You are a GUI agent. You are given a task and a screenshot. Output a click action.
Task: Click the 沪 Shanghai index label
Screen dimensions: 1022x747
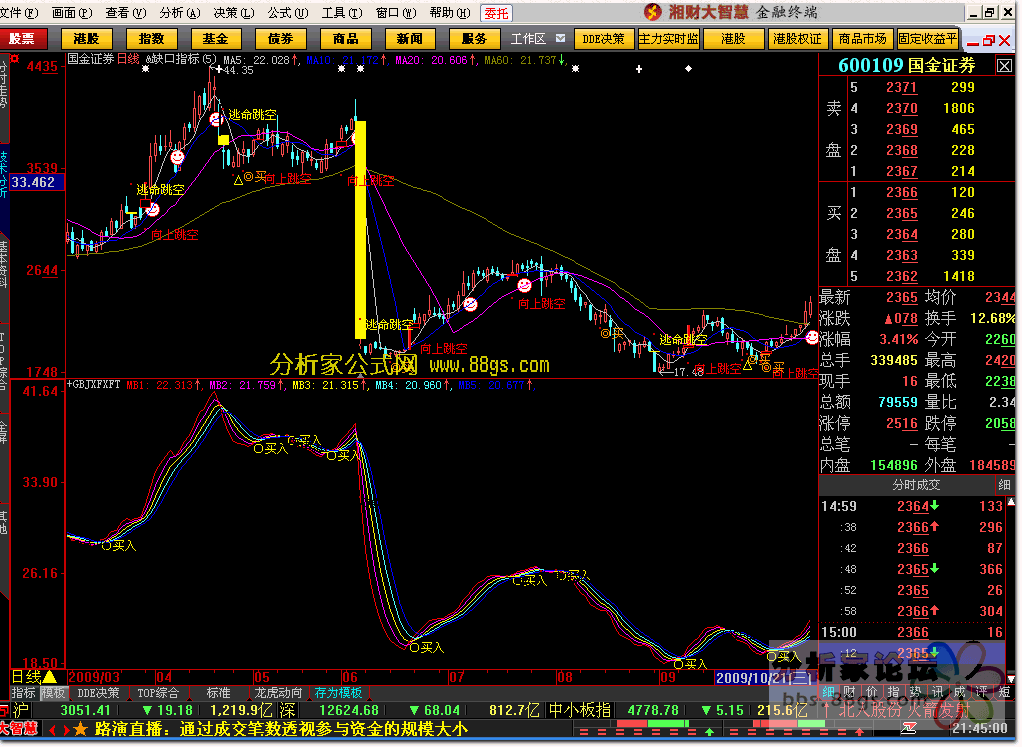20,710
